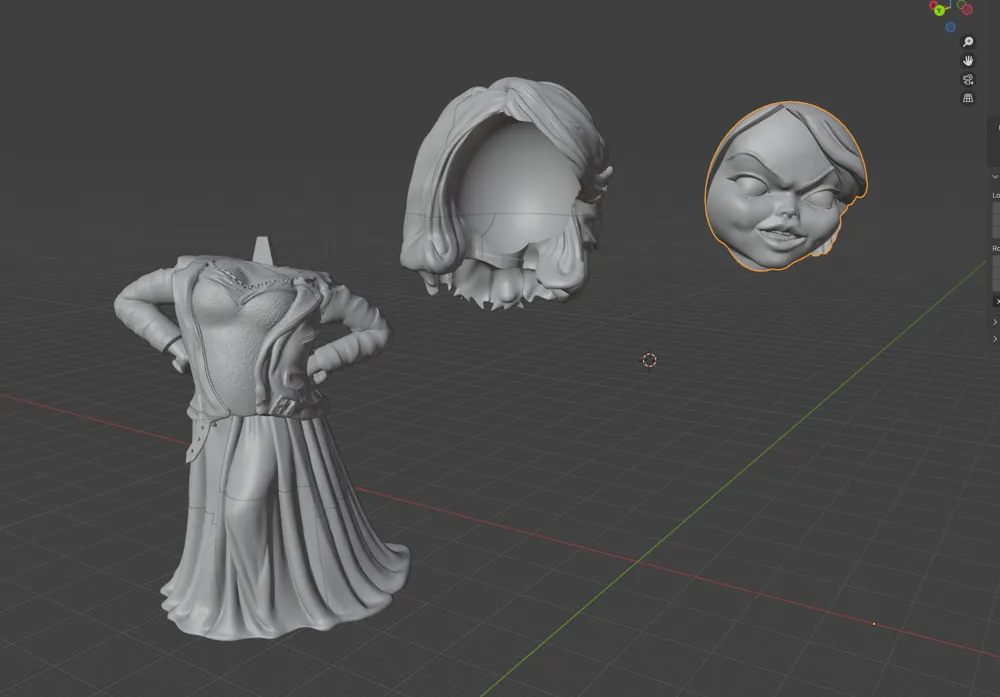Click the pan hand viewport icon
Viewport: 1000px width, 697px height.
click(x=968, y=61)
